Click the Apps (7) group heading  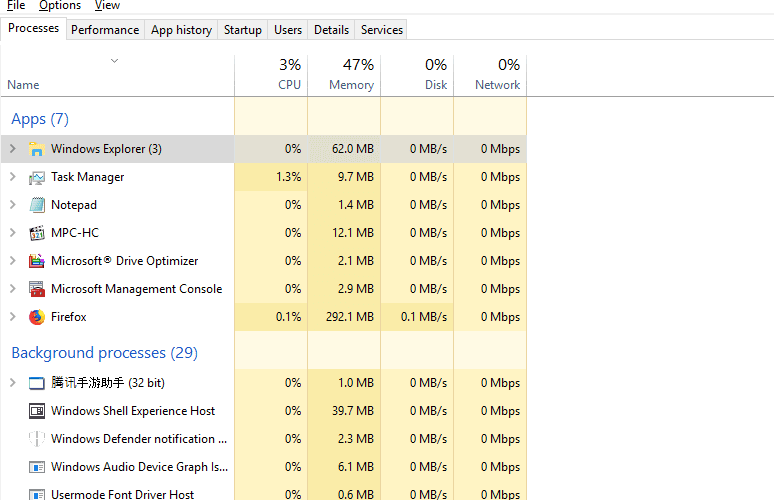(40, 119)
